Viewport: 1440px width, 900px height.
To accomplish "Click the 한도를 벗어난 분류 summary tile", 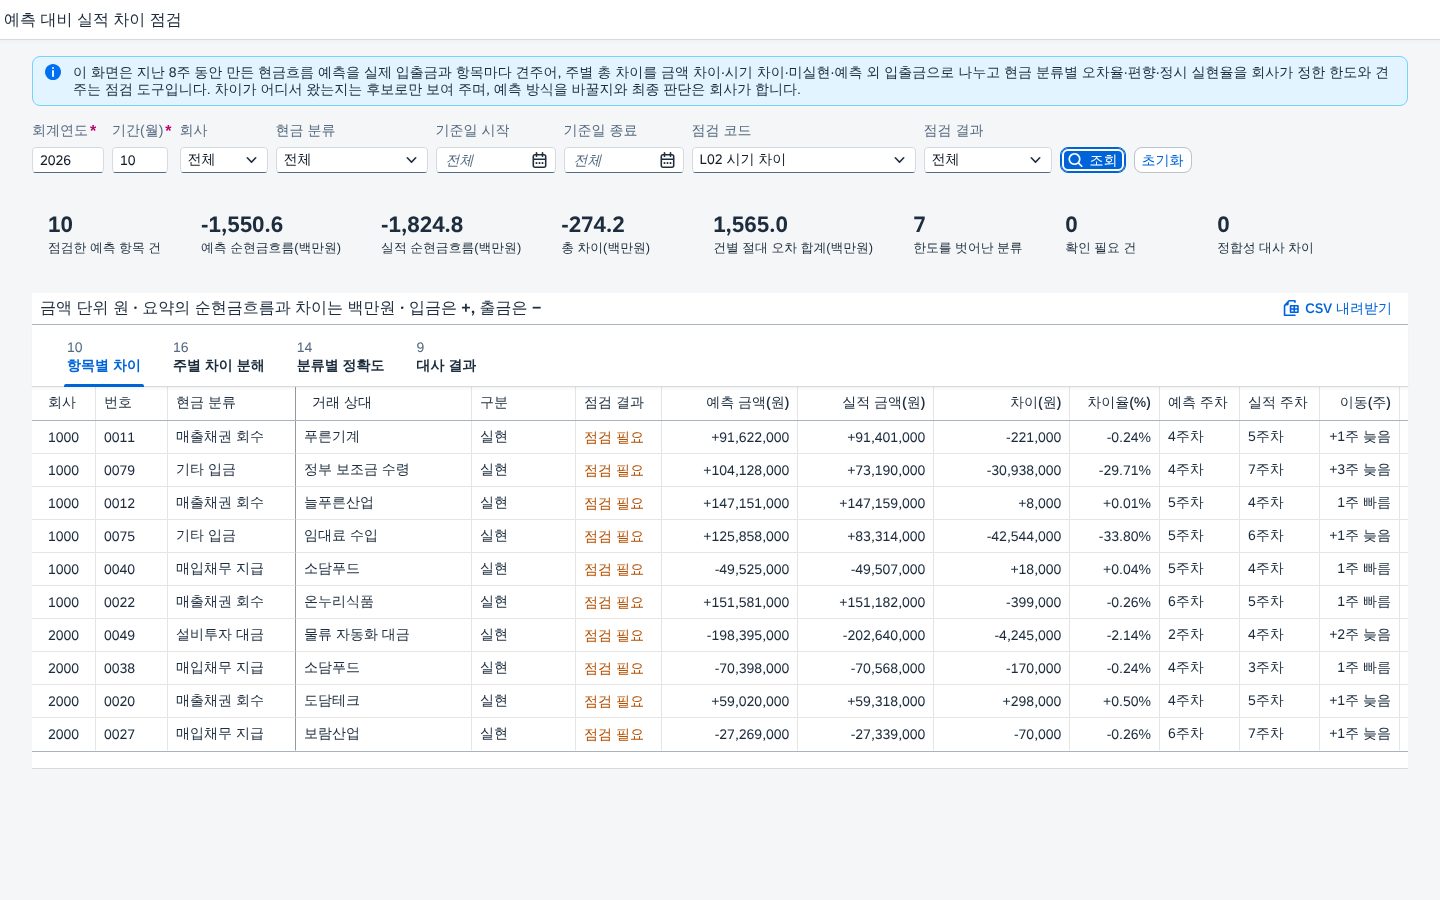I will point(967,234).
